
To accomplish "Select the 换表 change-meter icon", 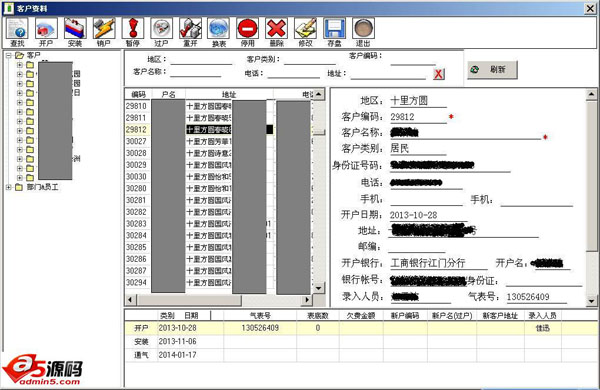I will point(219,32).
